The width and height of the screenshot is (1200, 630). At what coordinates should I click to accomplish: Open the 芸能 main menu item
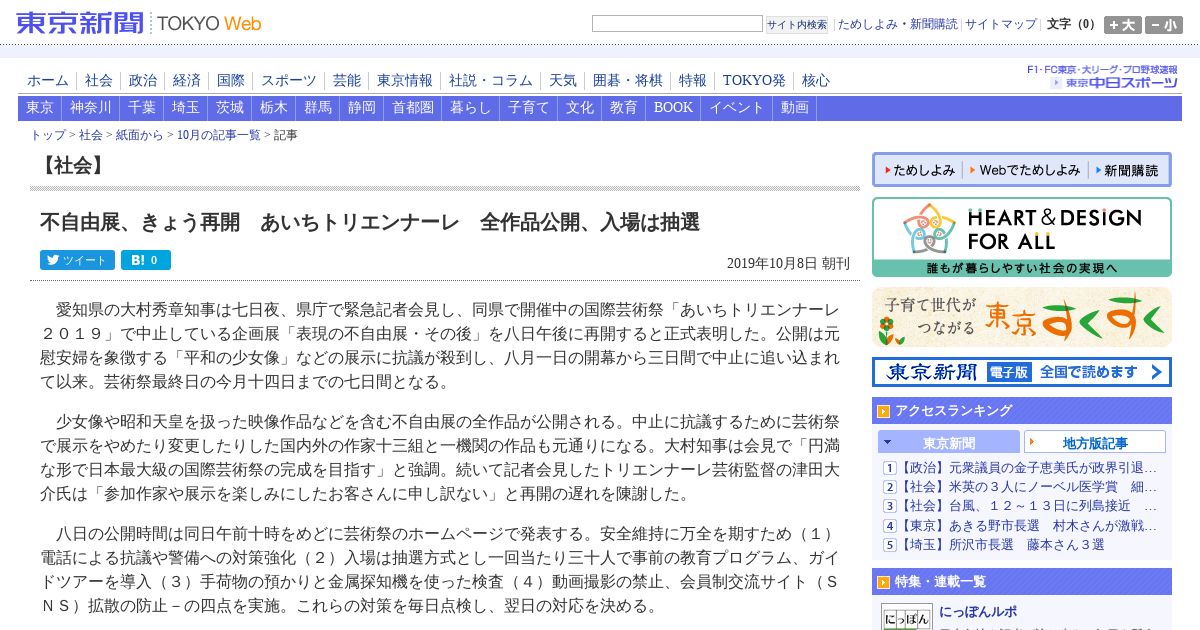[347, 80]
